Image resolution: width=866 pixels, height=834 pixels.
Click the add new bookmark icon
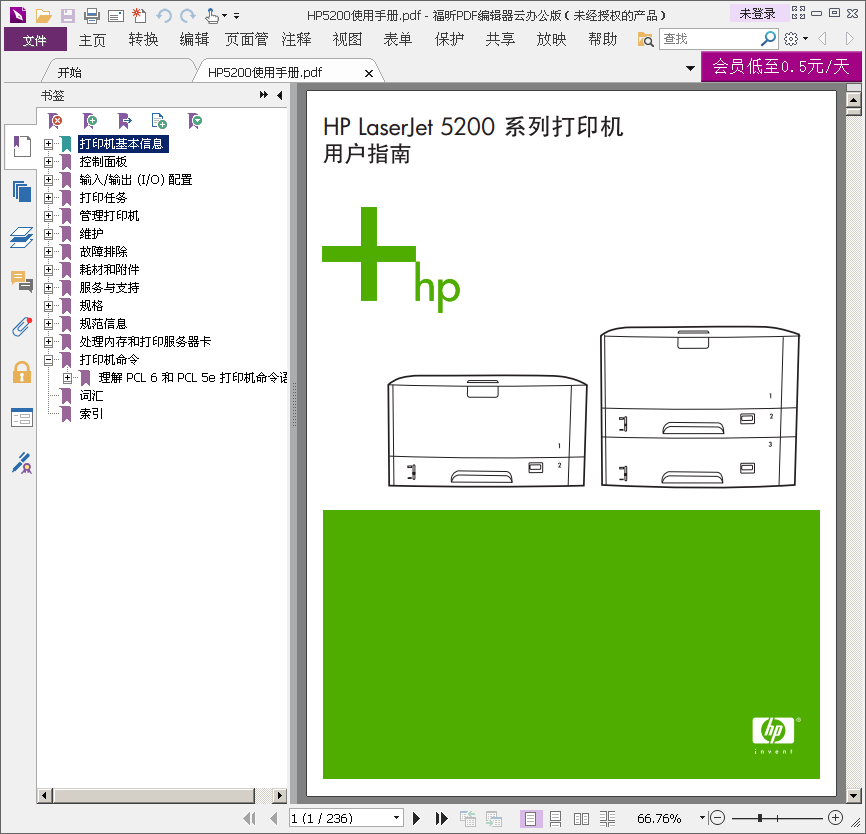[89, 120]
